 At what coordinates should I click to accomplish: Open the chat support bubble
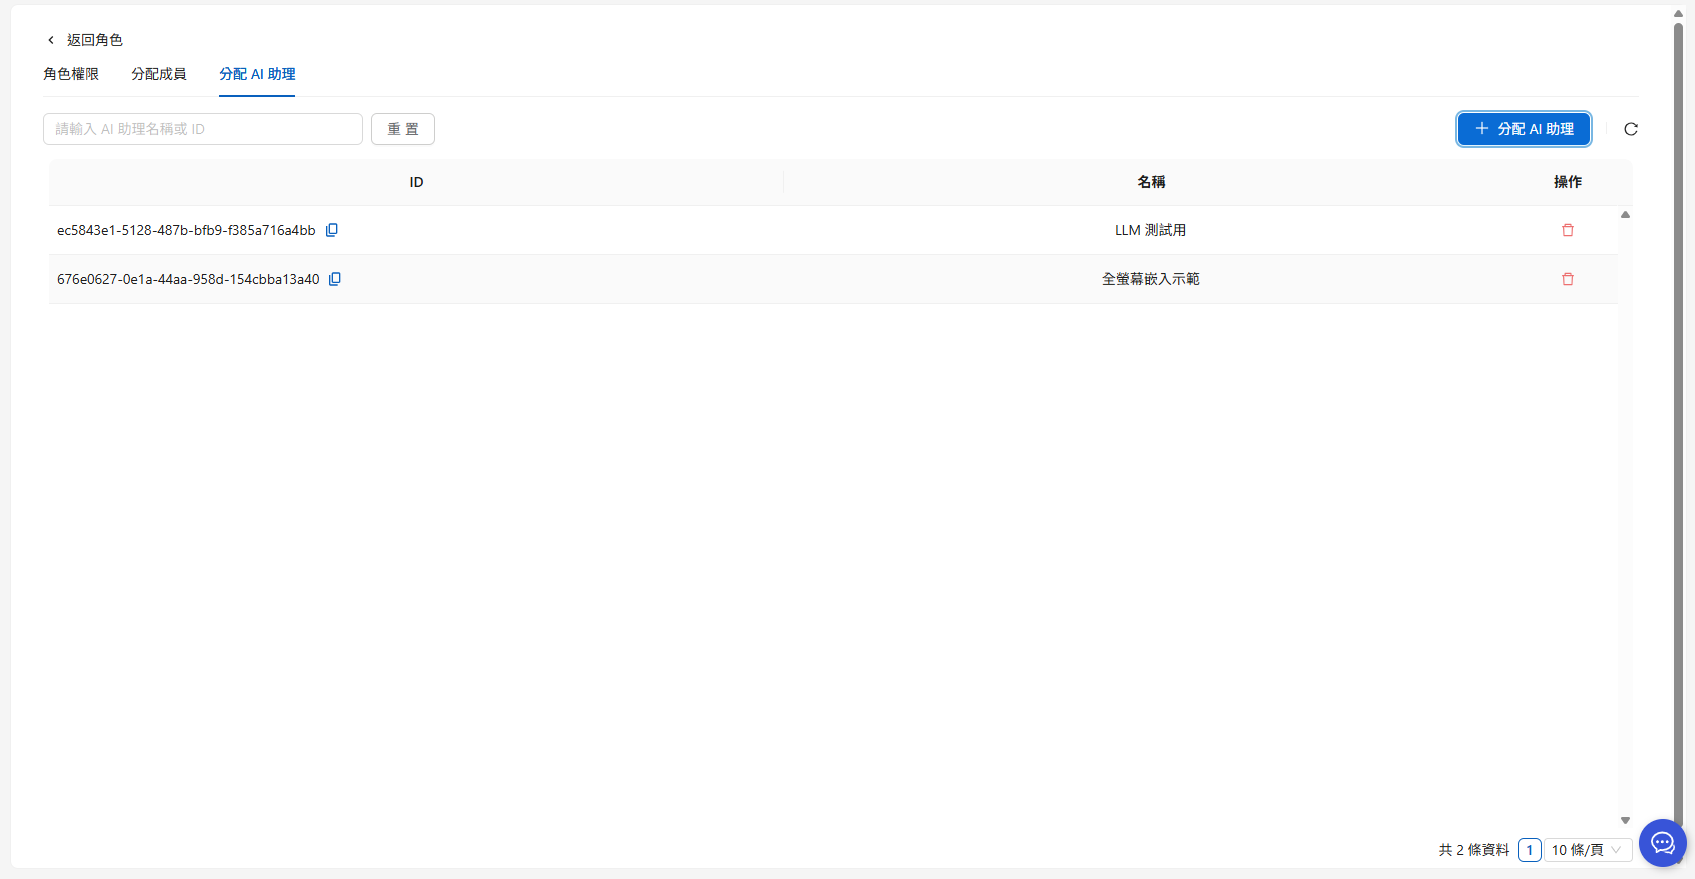1662,843
